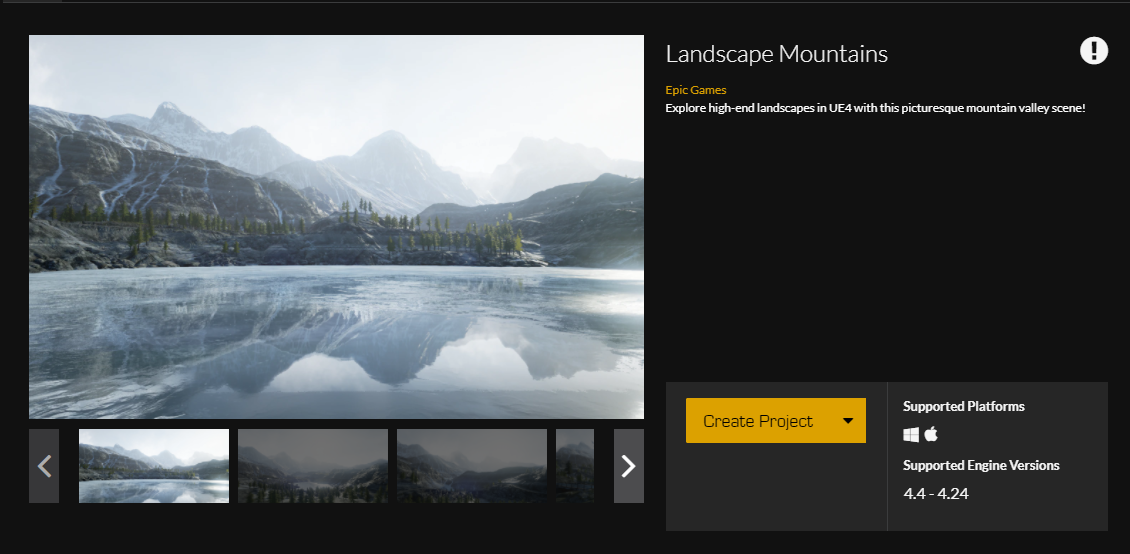This screenshot has width=1130, height=554.
Task: Select the first bright lake thumbnail
Action: pos(154,466)
